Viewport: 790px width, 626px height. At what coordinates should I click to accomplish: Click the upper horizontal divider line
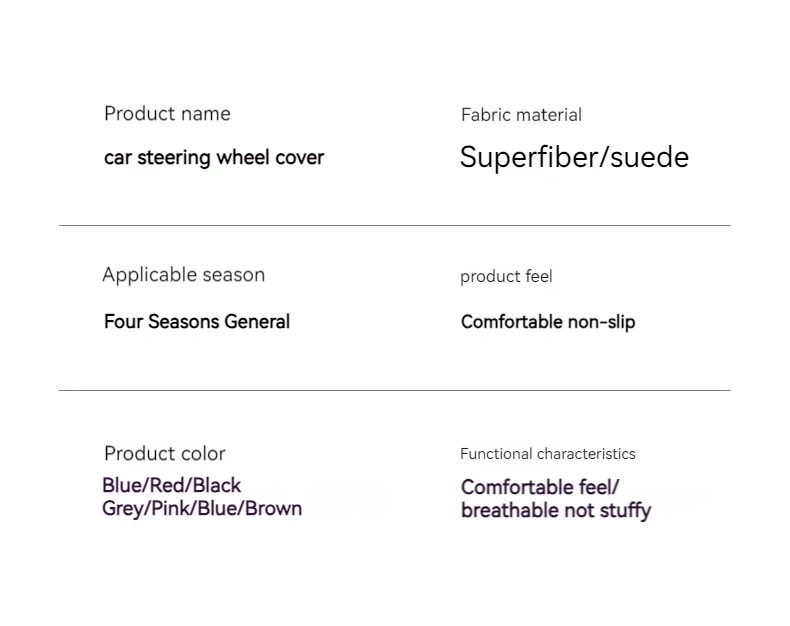394,225
